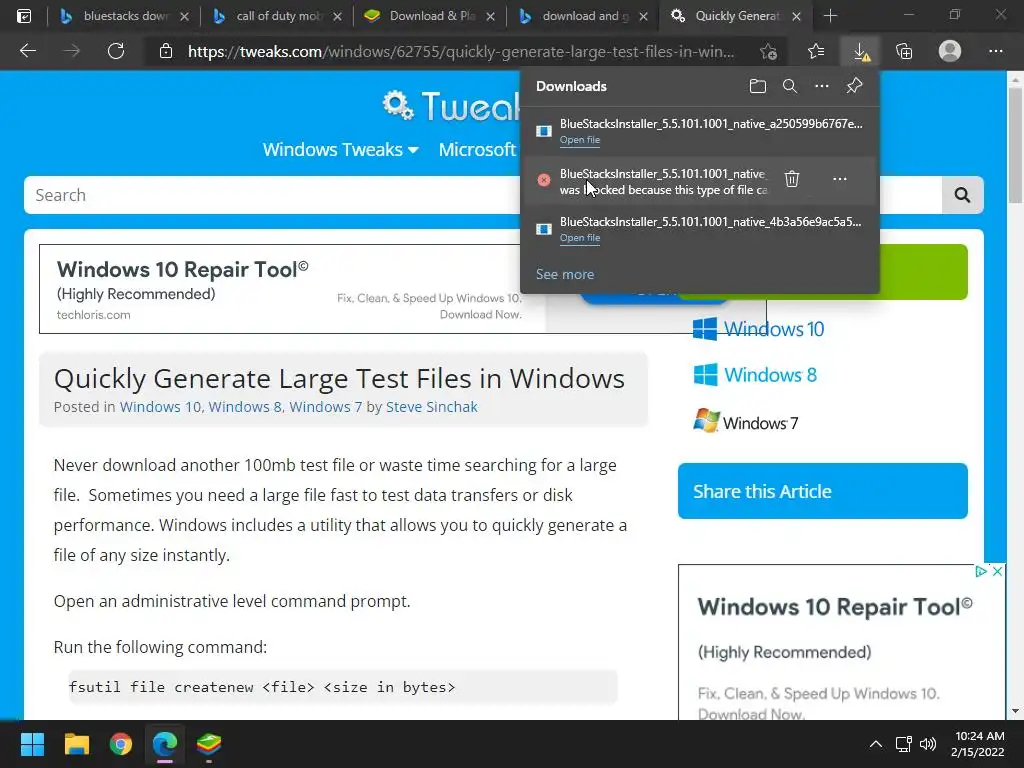Click the red blocked download status icon
Image resolution: width=1024 pixels, height=768 pixels.
tap(543, 180)
